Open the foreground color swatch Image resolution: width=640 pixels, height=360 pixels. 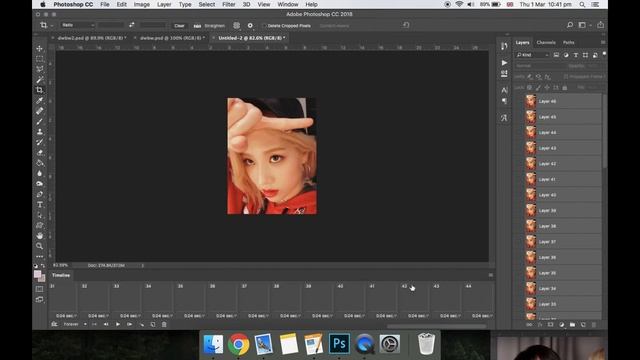[x=37, y=274]
